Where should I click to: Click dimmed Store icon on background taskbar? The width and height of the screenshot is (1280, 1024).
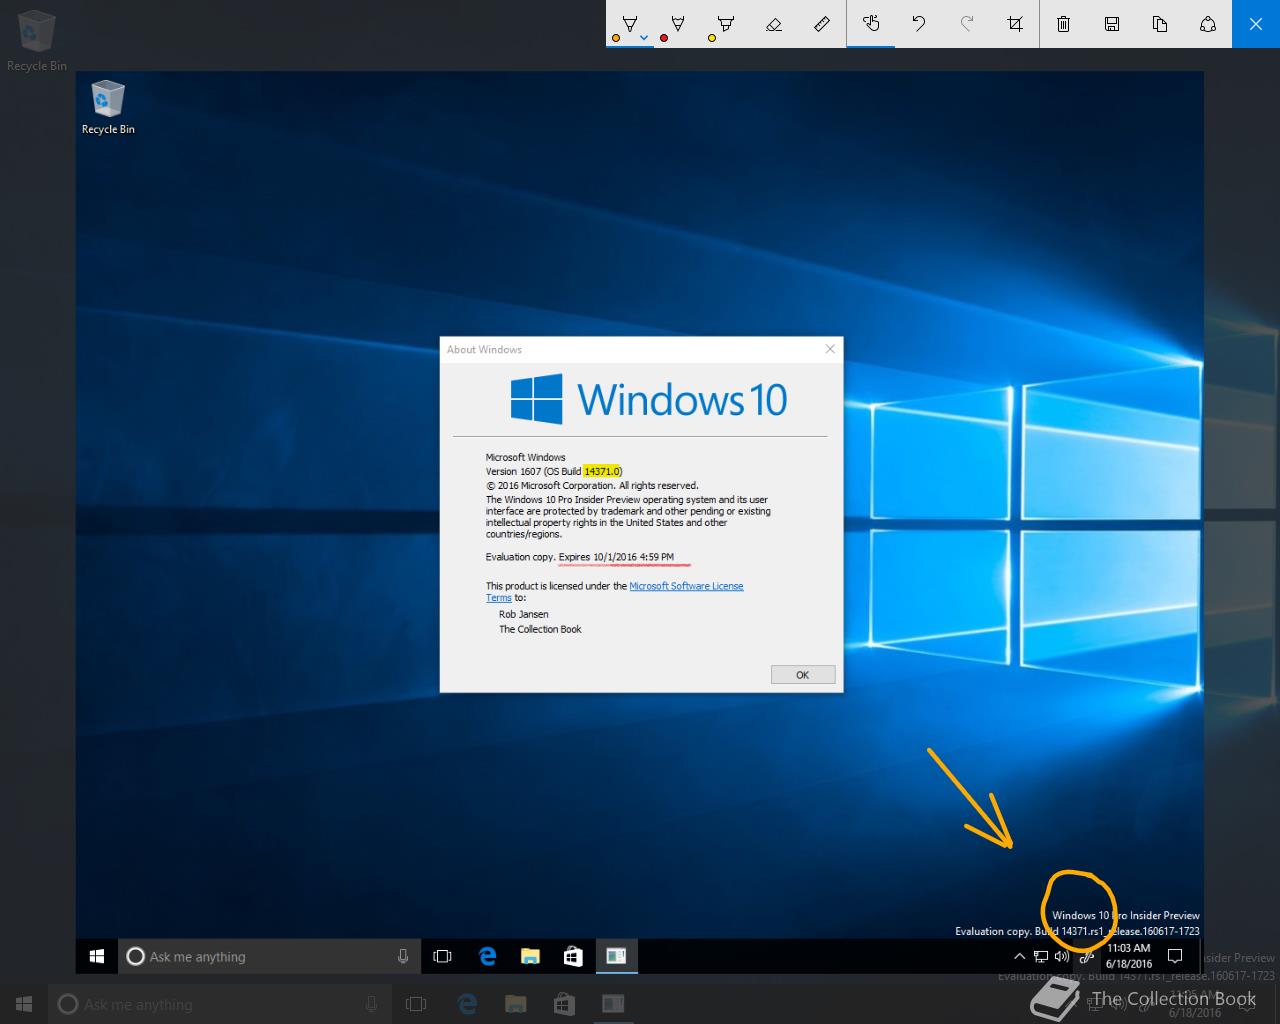(x=564, y=1004)
